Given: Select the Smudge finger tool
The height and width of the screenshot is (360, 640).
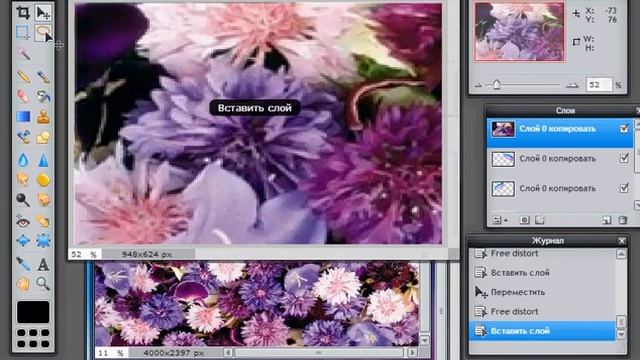Looking at the screenshot, I should (23, 180).
